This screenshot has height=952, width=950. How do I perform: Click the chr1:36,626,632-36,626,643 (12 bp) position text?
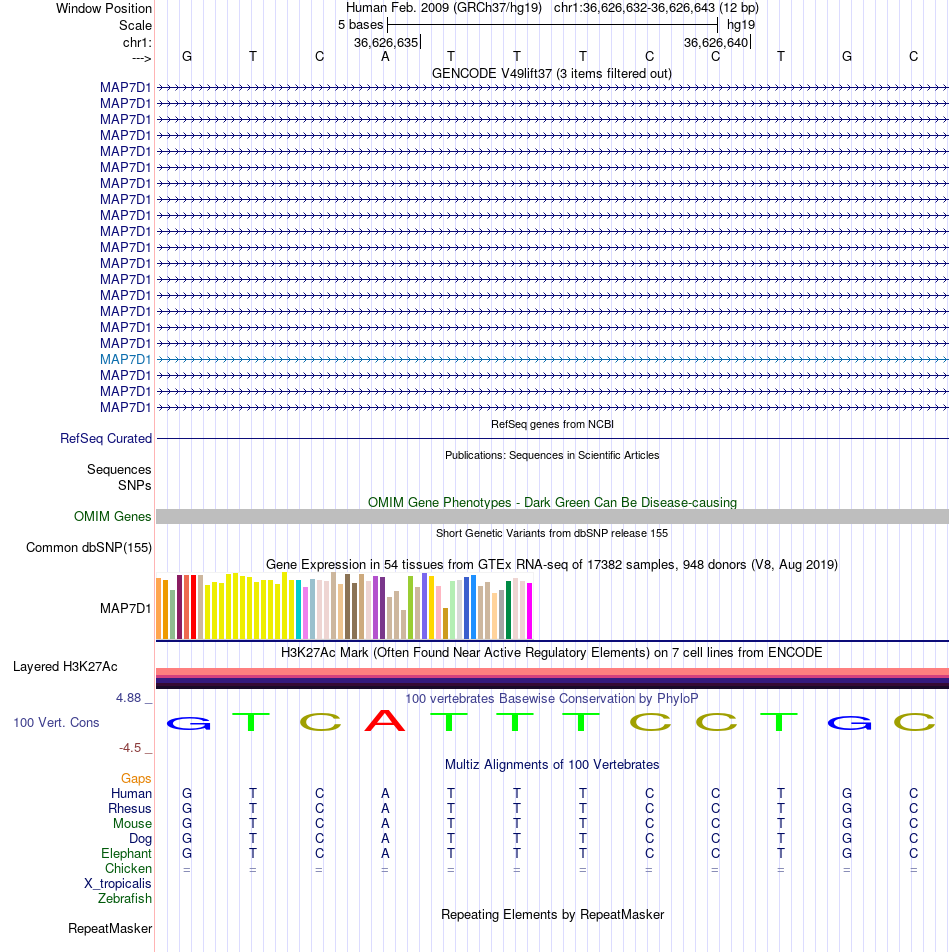tap(656, 8)
